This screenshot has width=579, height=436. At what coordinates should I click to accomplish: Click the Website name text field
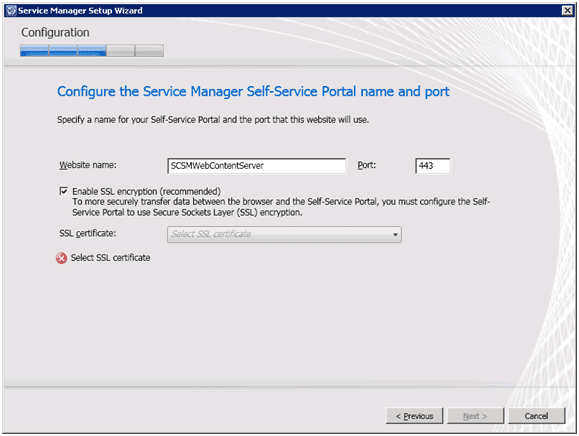point(257,166)
